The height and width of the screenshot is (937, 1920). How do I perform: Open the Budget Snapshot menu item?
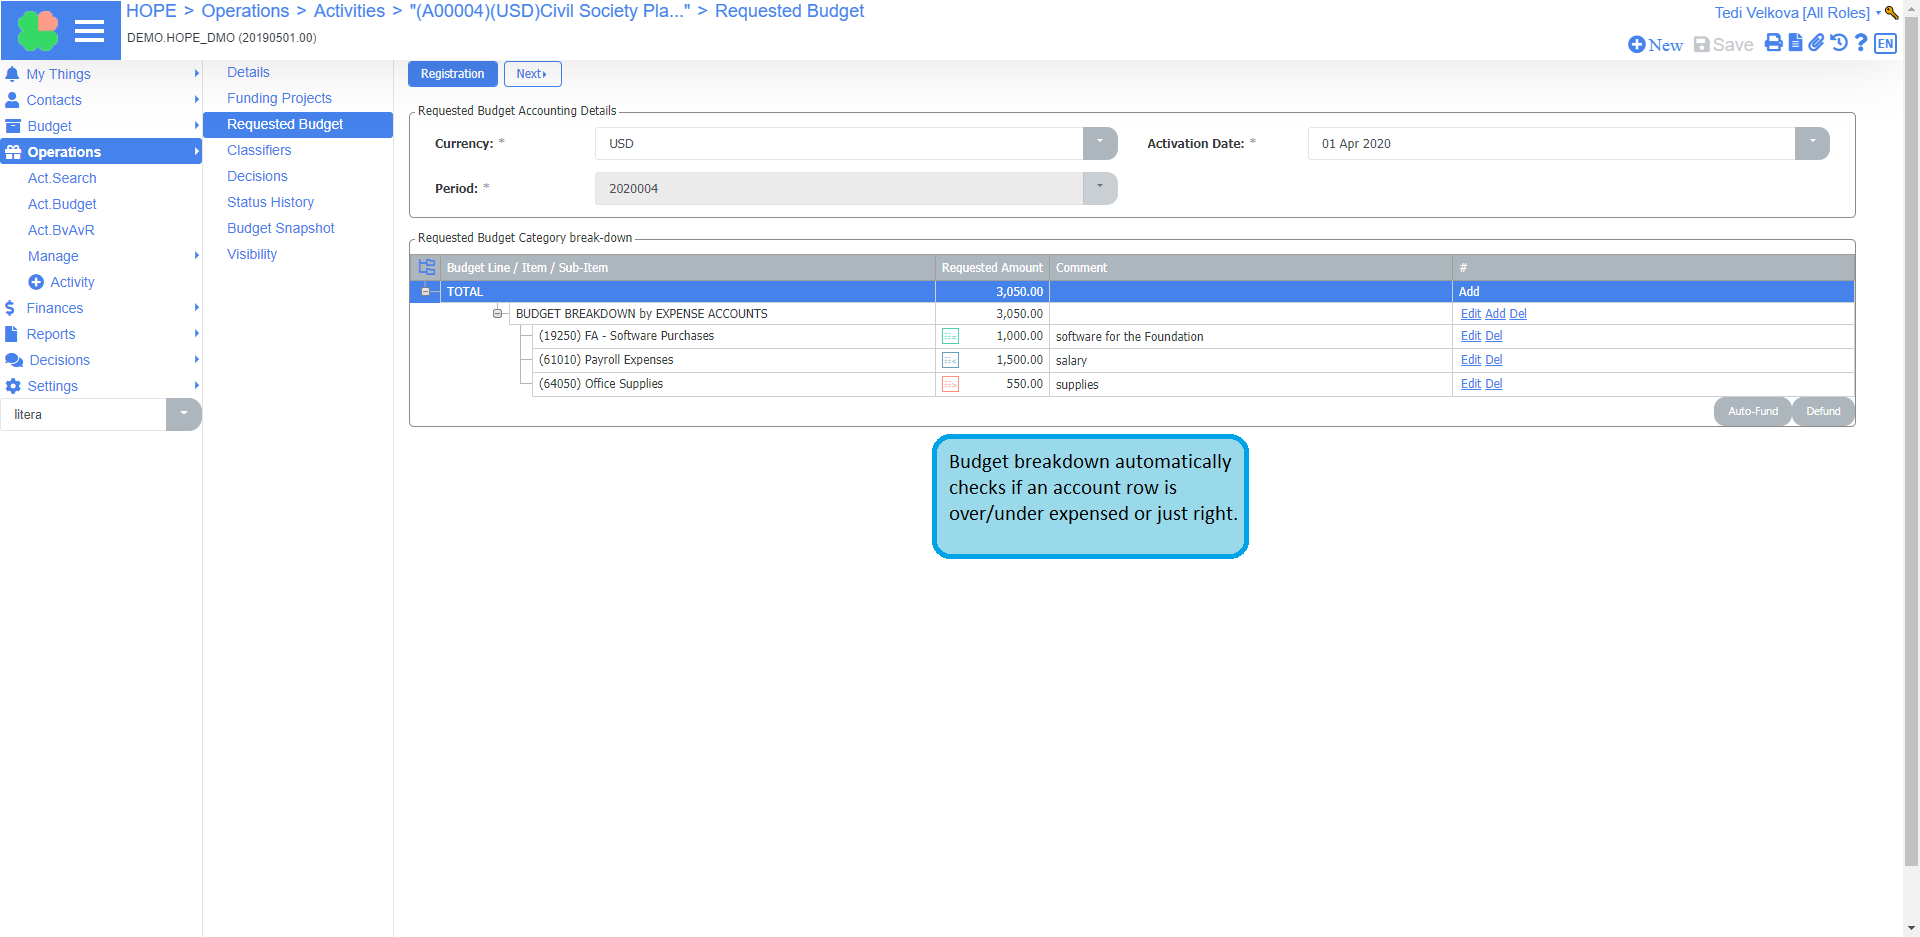pyautogui.click(x=280, y=228)
